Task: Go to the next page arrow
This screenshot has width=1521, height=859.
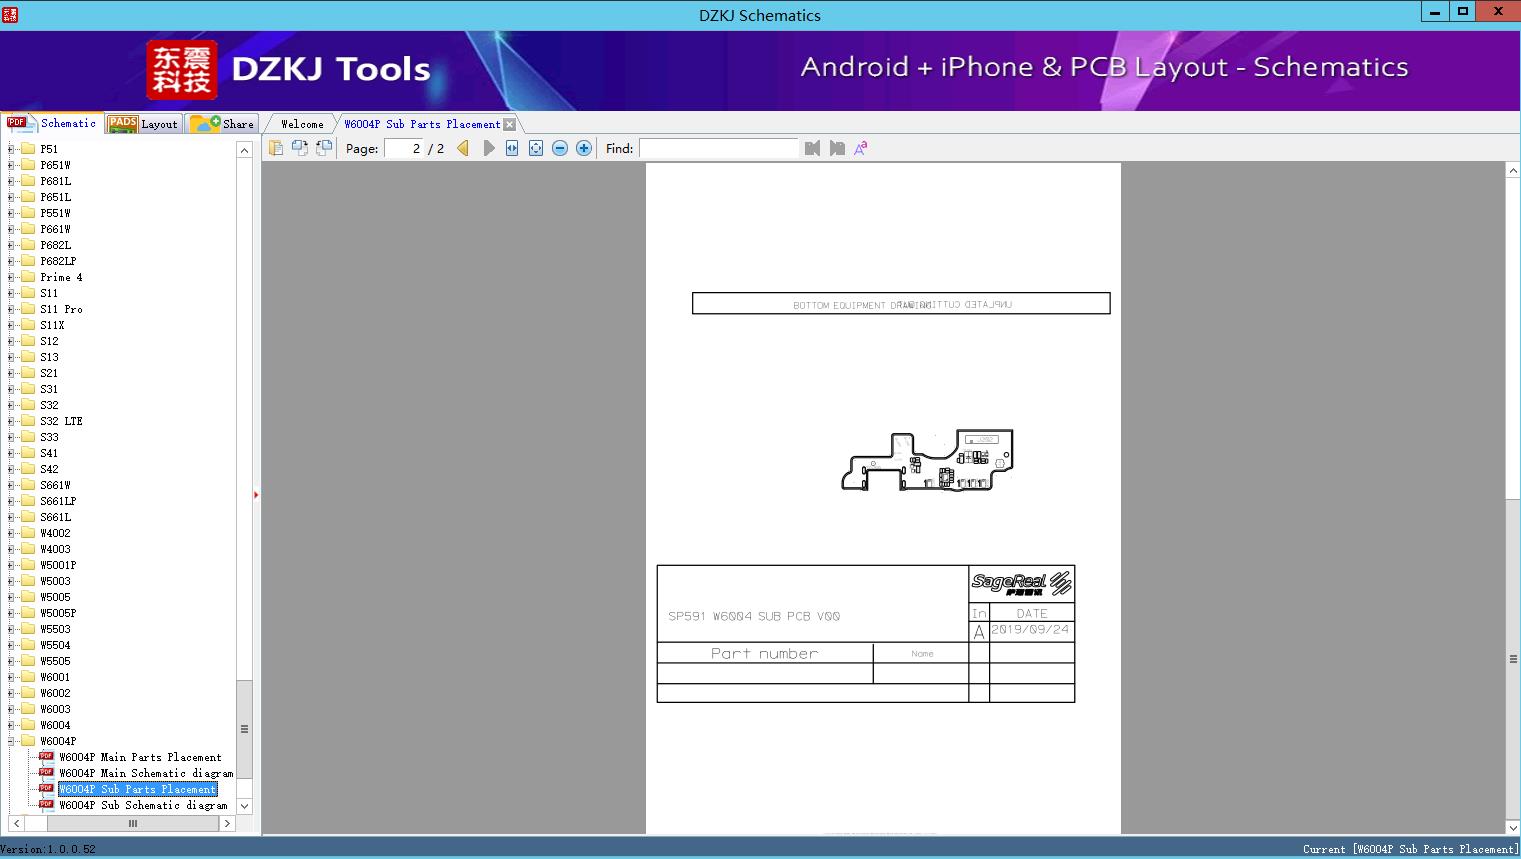Action: (489, 148)
